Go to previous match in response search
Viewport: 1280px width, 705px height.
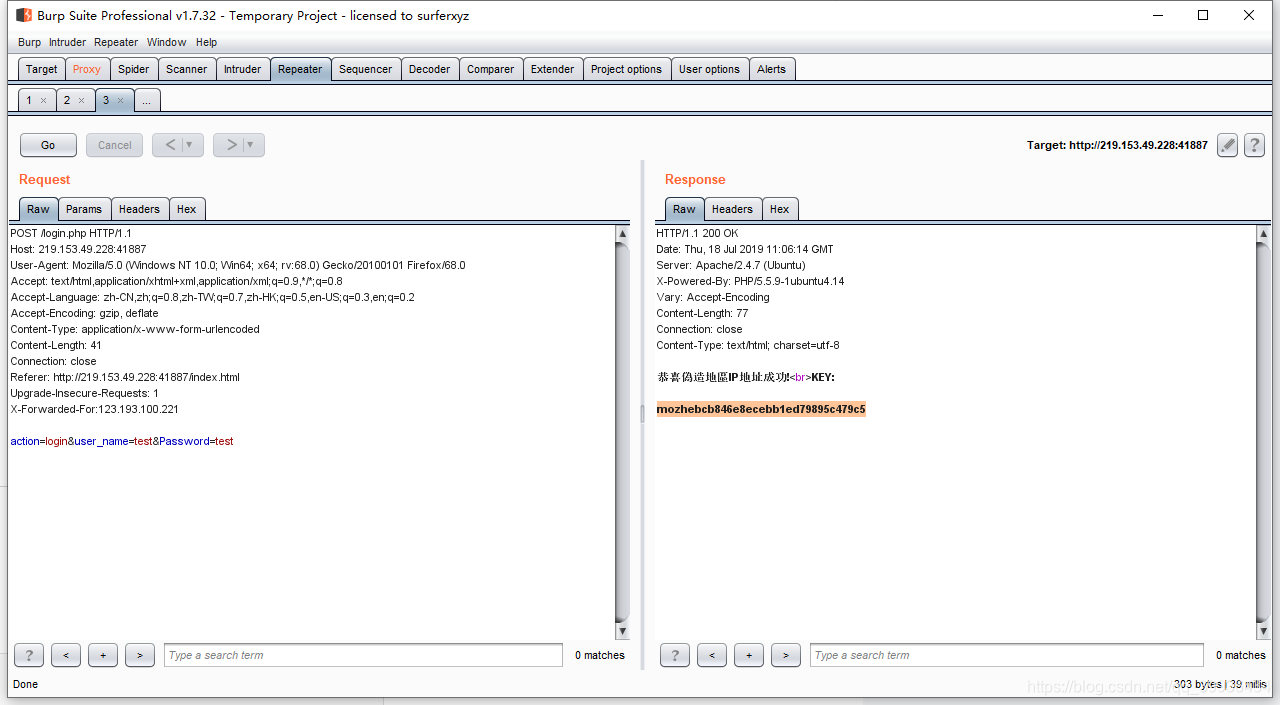(x=712, y=655)
